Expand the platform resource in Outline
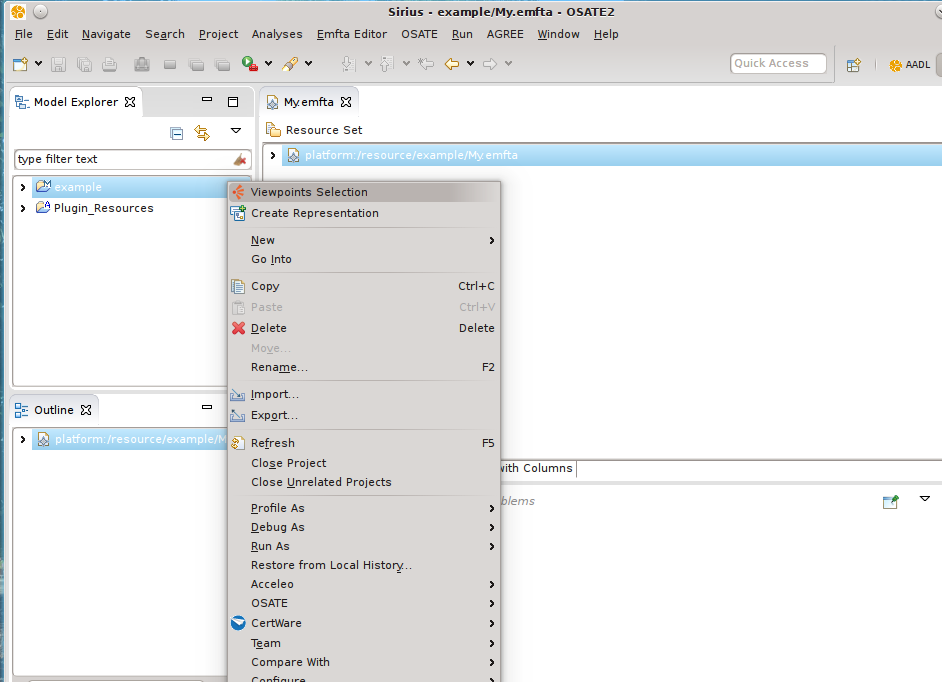The image size is (942, 682). point(23,439)
